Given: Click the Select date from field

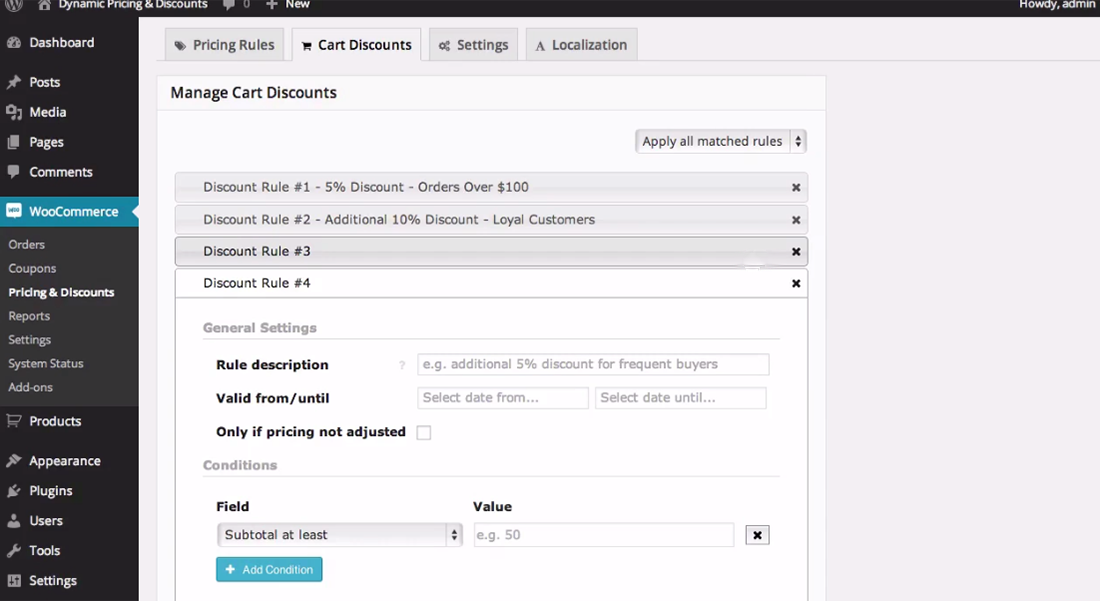Looking at the screenshot, I should click(503, 398).
